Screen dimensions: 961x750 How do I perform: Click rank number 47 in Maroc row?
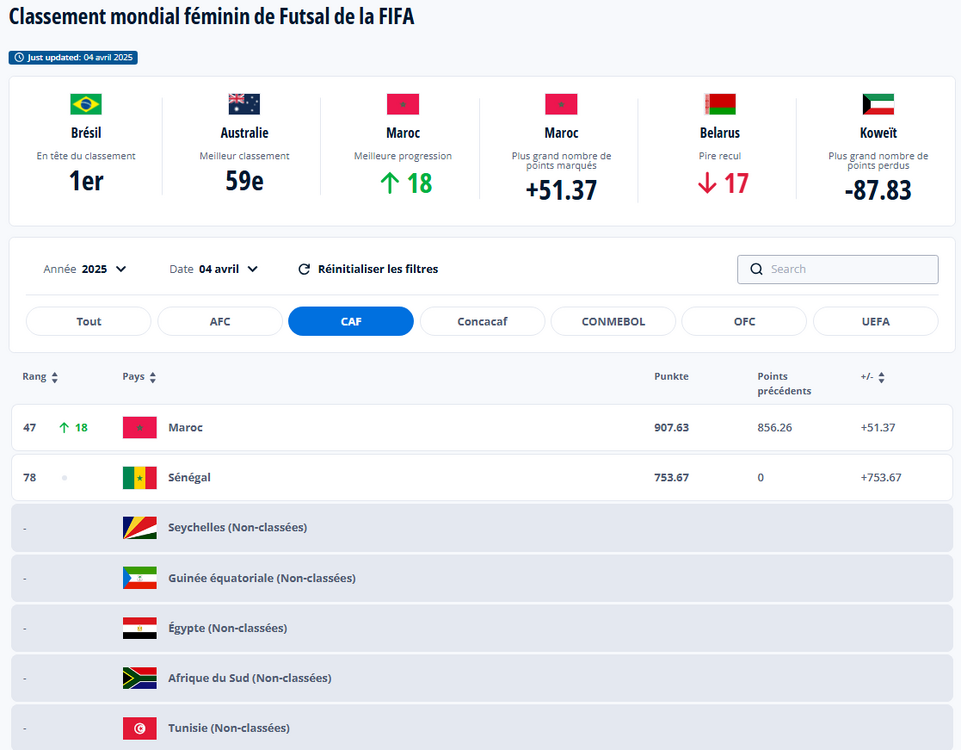click(x=29, y=428)
